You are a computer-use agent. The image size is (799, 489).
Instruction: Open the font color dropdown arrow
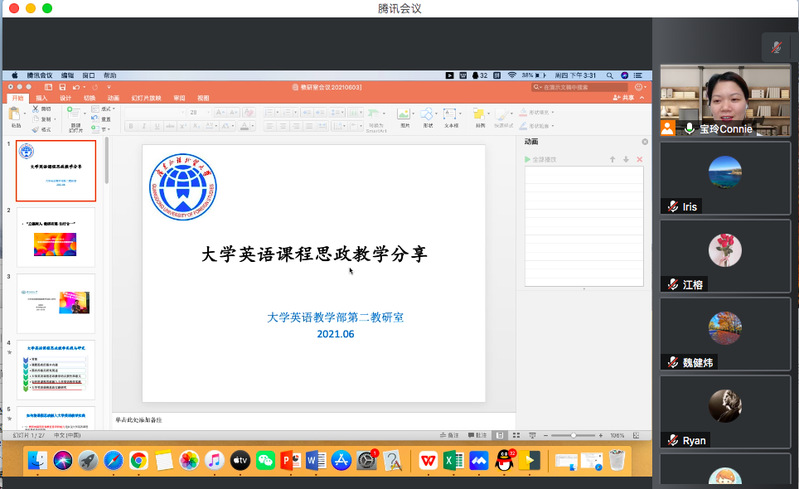pyautogui.click(x=252, y=126)
